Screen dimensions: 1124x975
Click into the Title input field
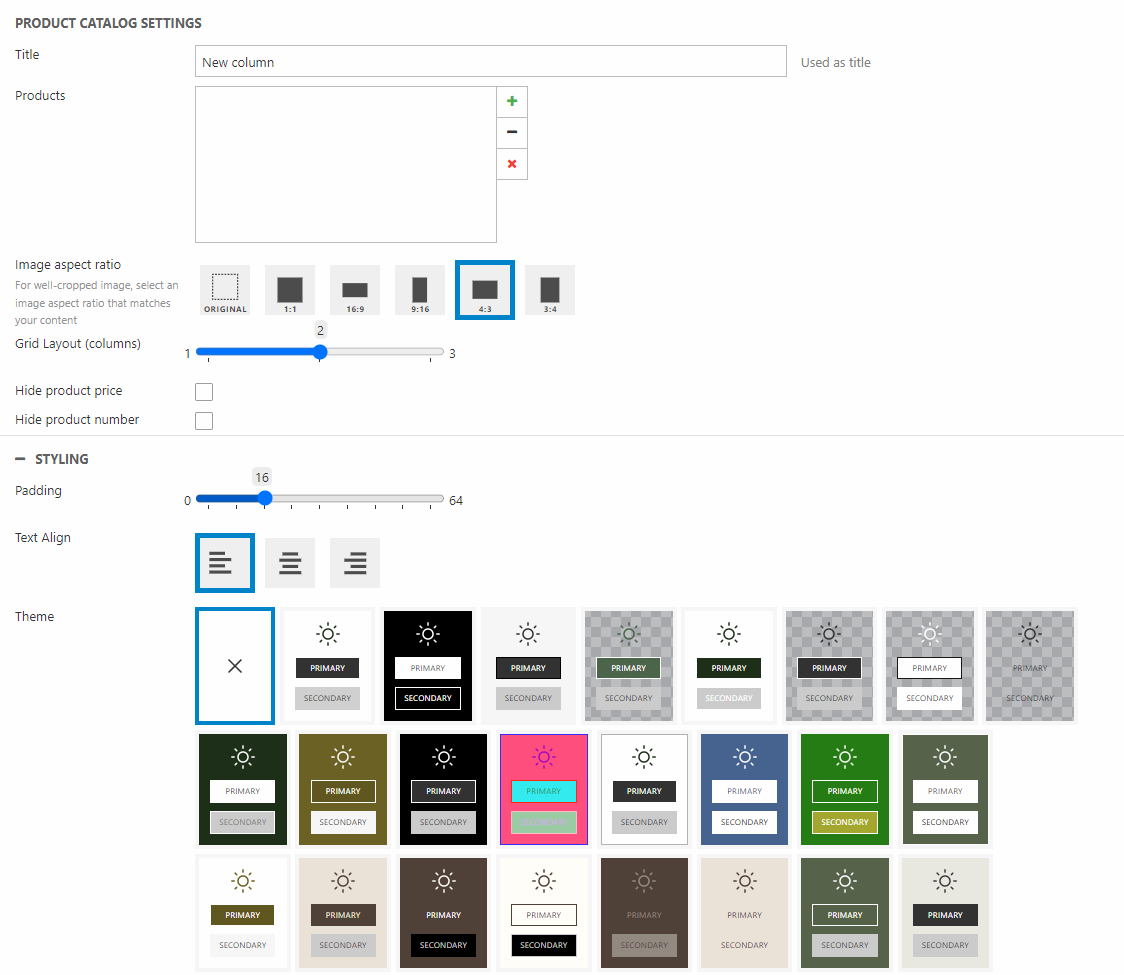click(490, 62)
